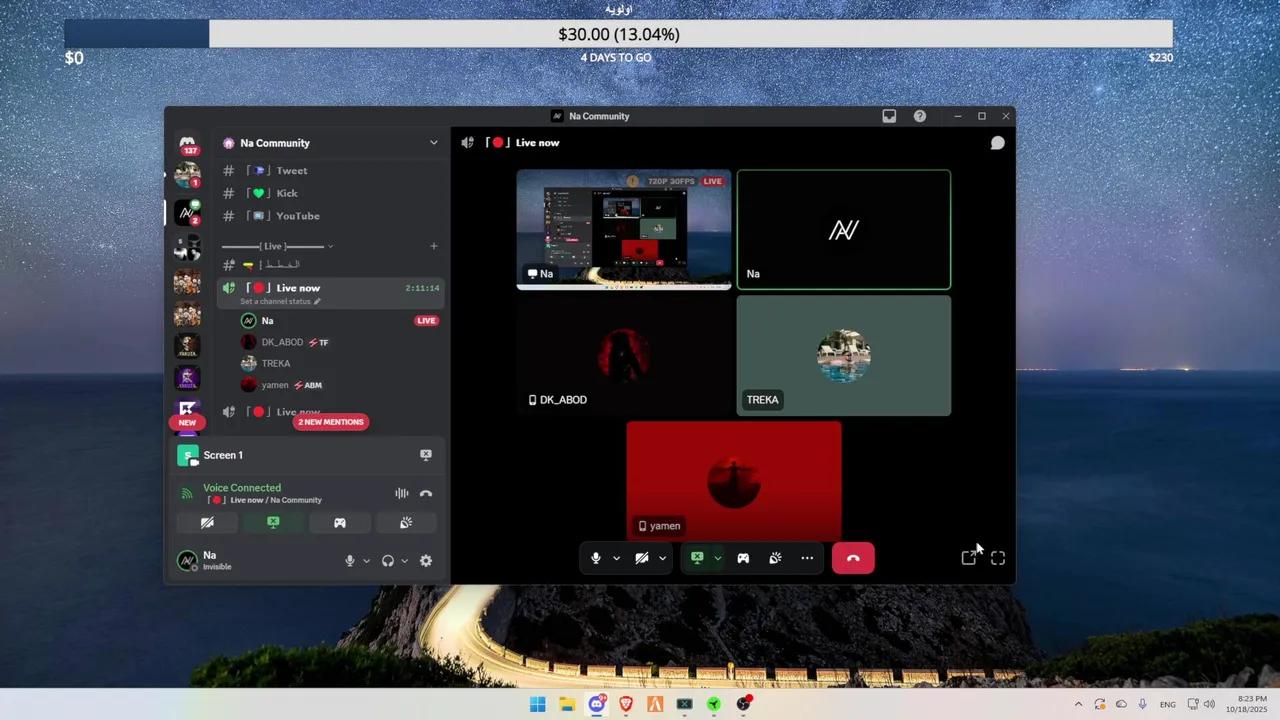
Task: Open soundboard from the voice panel
Action: coord(406,522)
